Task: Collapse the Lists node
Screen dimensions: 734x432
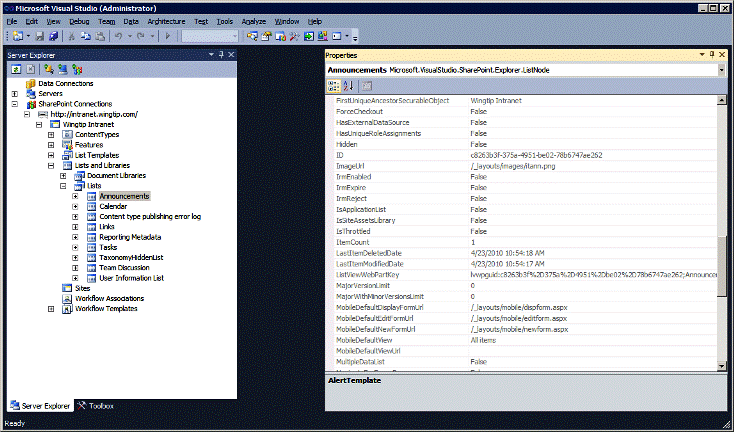Action: tap(63, 186)
